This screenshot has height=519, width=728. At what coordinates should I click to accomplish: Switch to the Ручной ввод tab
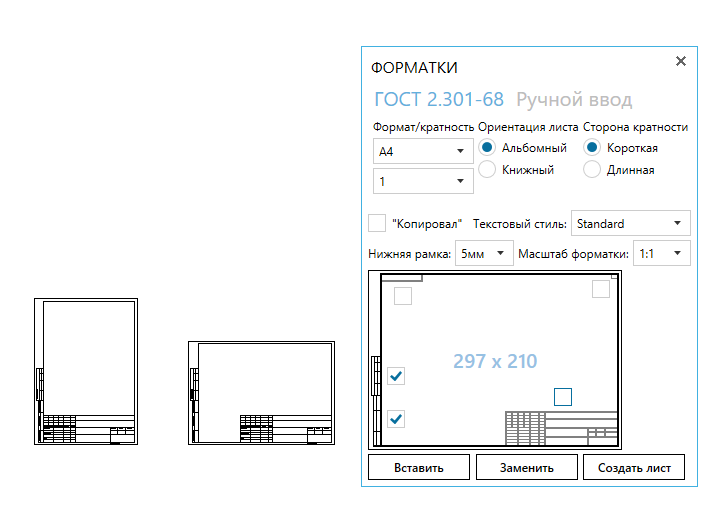(x=573, y=100)
